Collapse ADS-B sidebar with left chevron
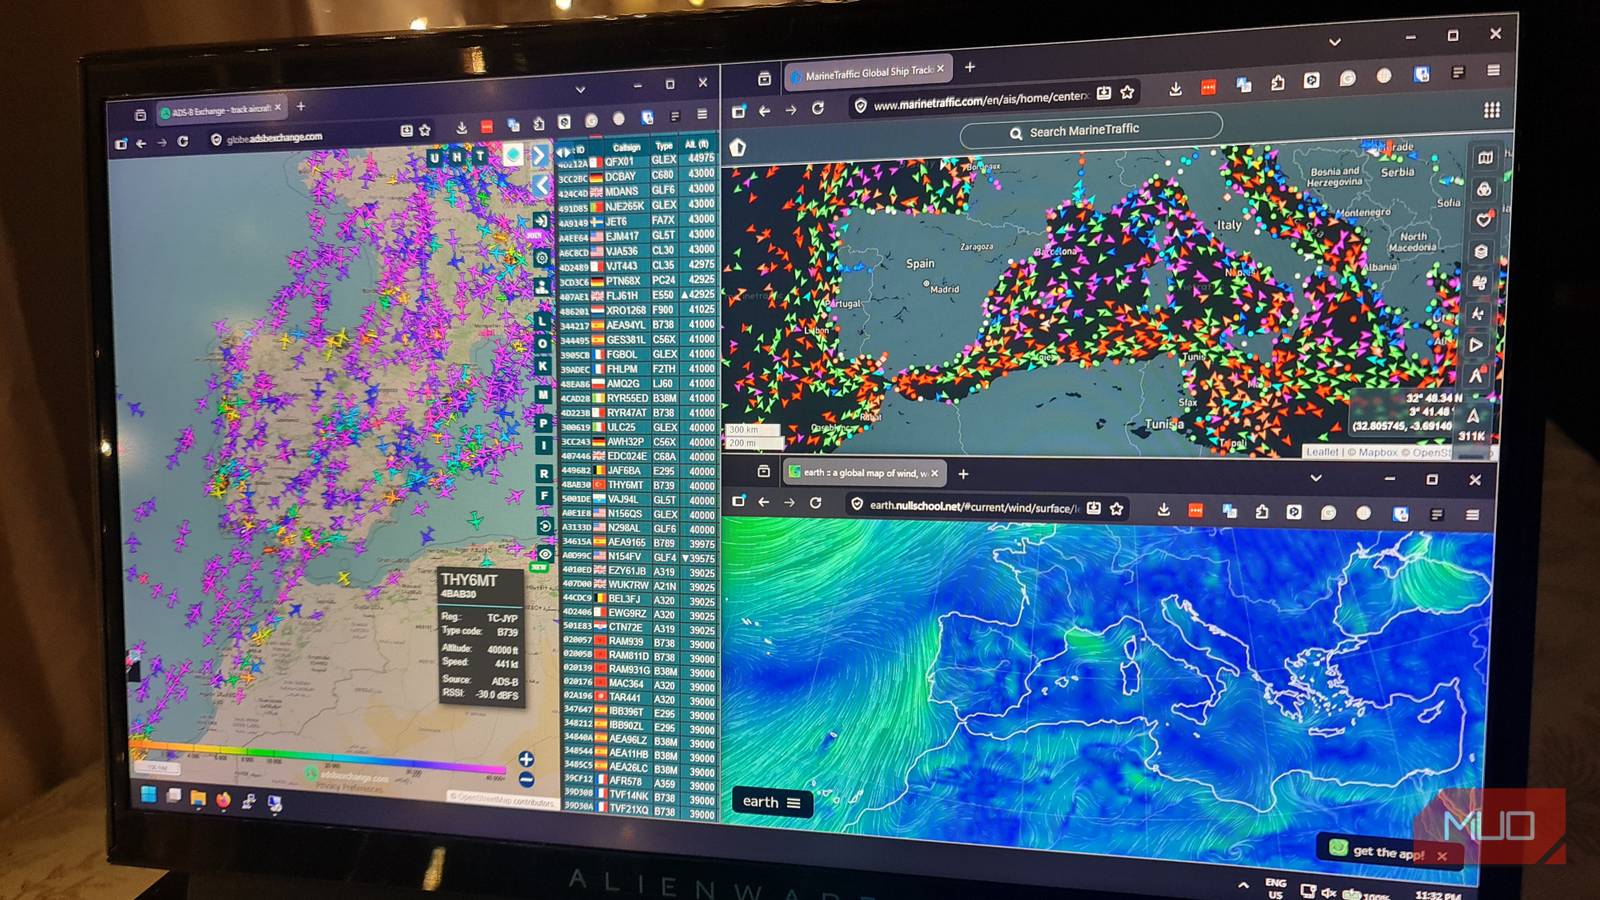This screenshot has height=900, width=1600. (x=541, y=185)
